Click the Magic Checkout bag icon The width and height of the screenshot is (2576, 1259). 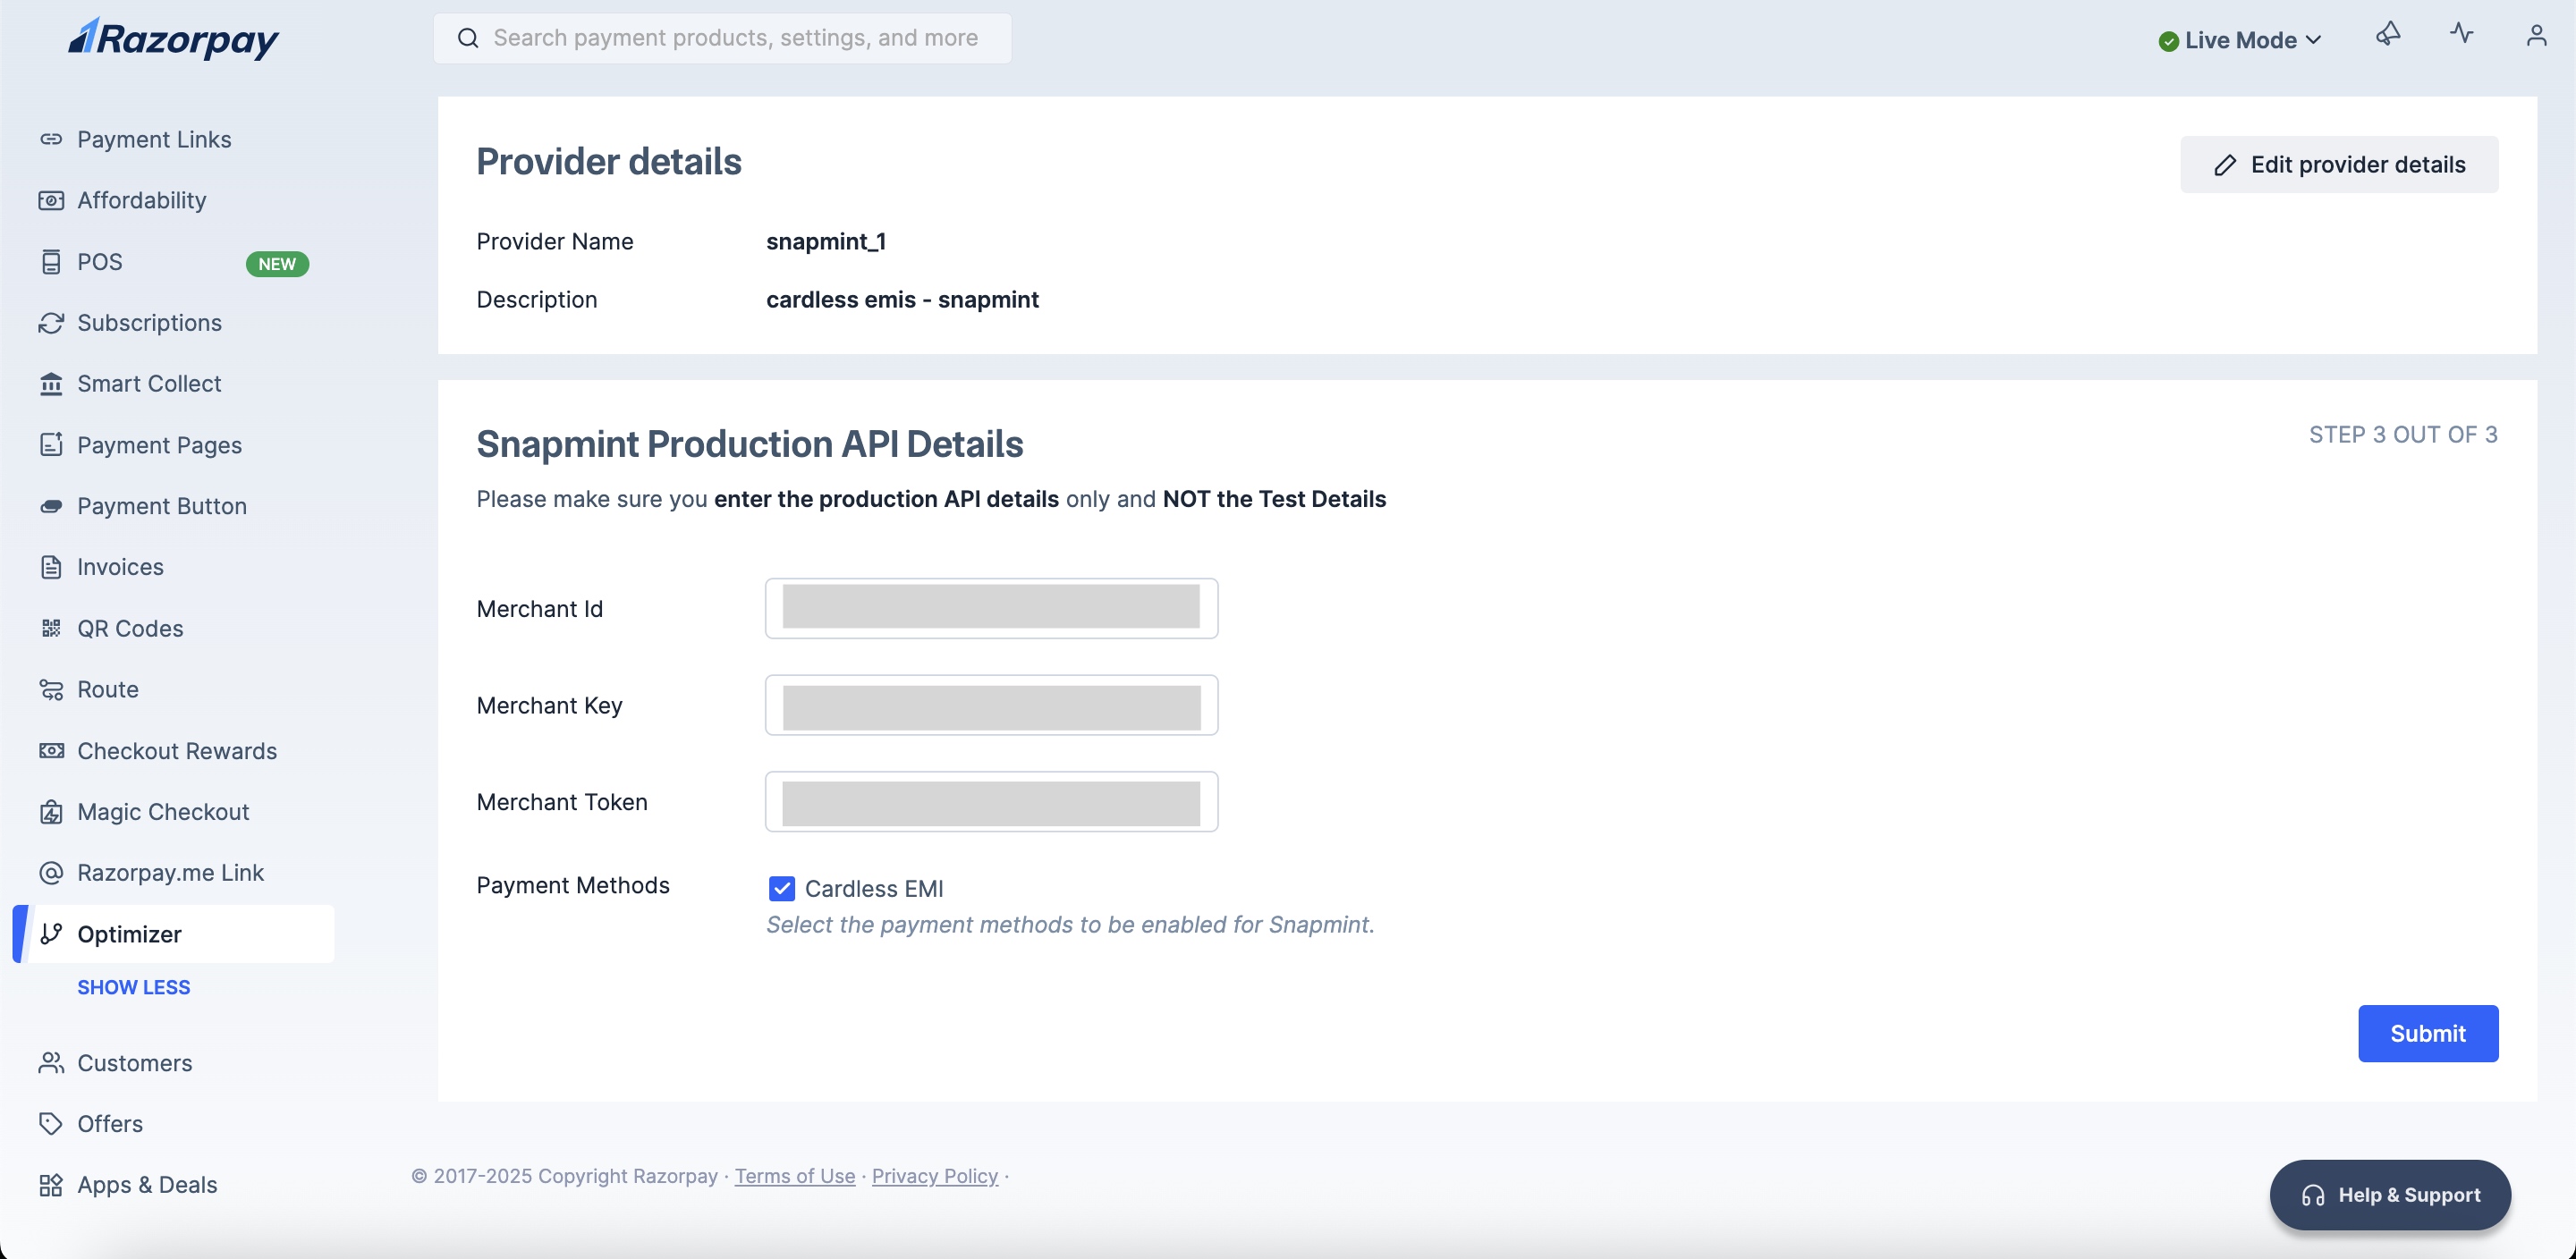coord(51,812)
